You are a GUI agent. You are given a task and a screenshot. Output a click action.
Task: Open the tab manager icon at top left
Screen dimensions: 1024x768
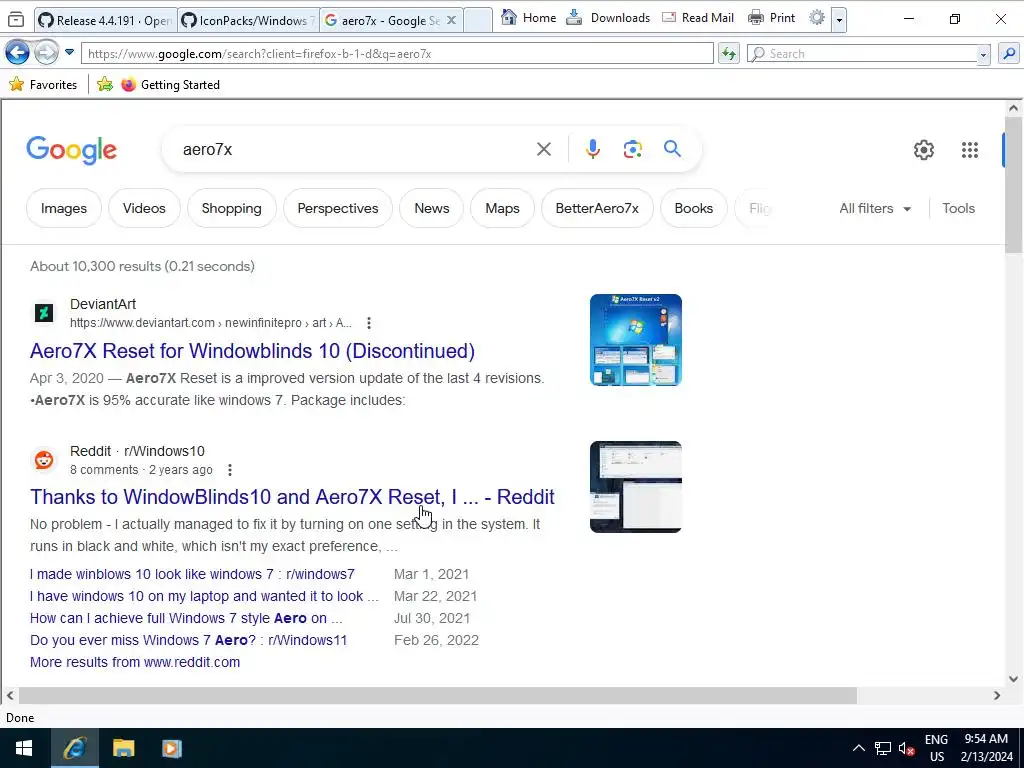pos(16,20)
